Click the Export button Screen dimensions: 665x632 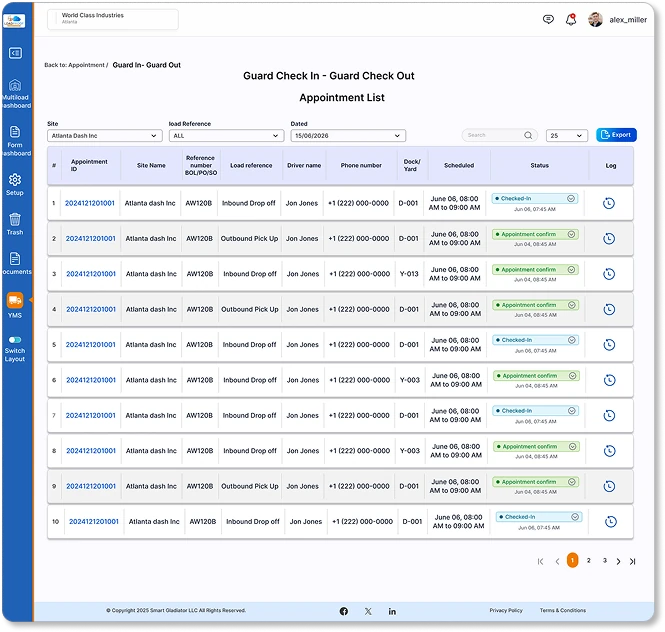tap(616, 135)
